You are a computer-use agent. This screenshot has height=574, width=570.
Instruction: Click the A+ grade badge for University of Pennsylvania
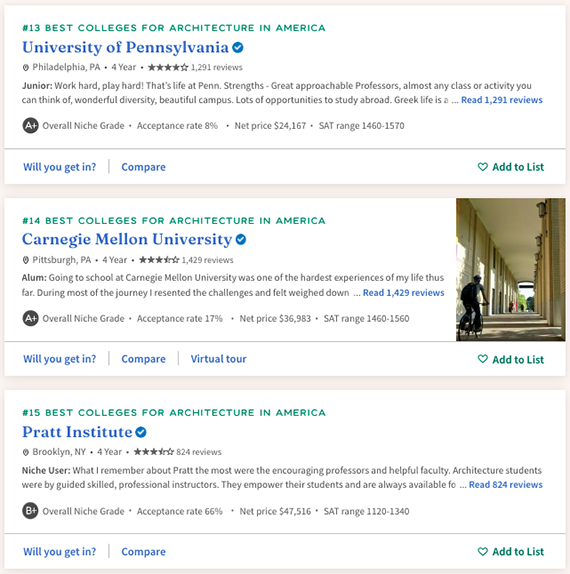[31, 126]
